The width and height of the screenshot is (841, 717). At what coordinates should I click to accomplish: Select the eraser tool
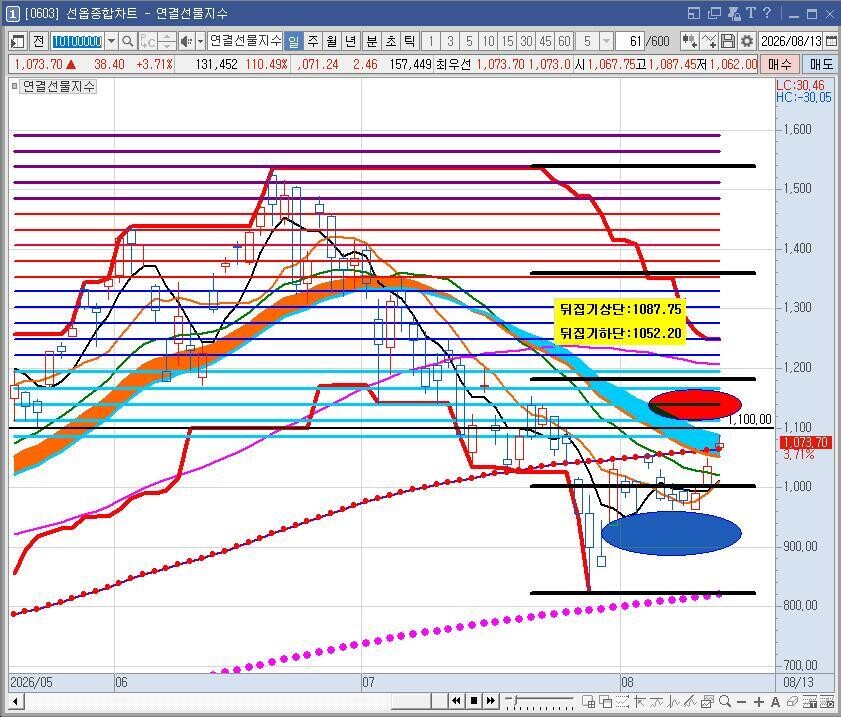(792, 701)
